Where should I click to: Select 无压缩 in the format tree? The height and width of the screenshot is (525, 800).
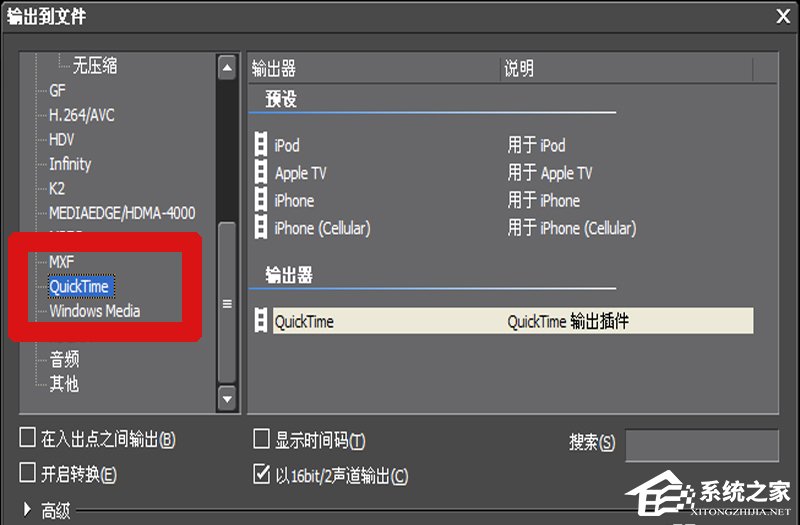(x=95, y=65)
